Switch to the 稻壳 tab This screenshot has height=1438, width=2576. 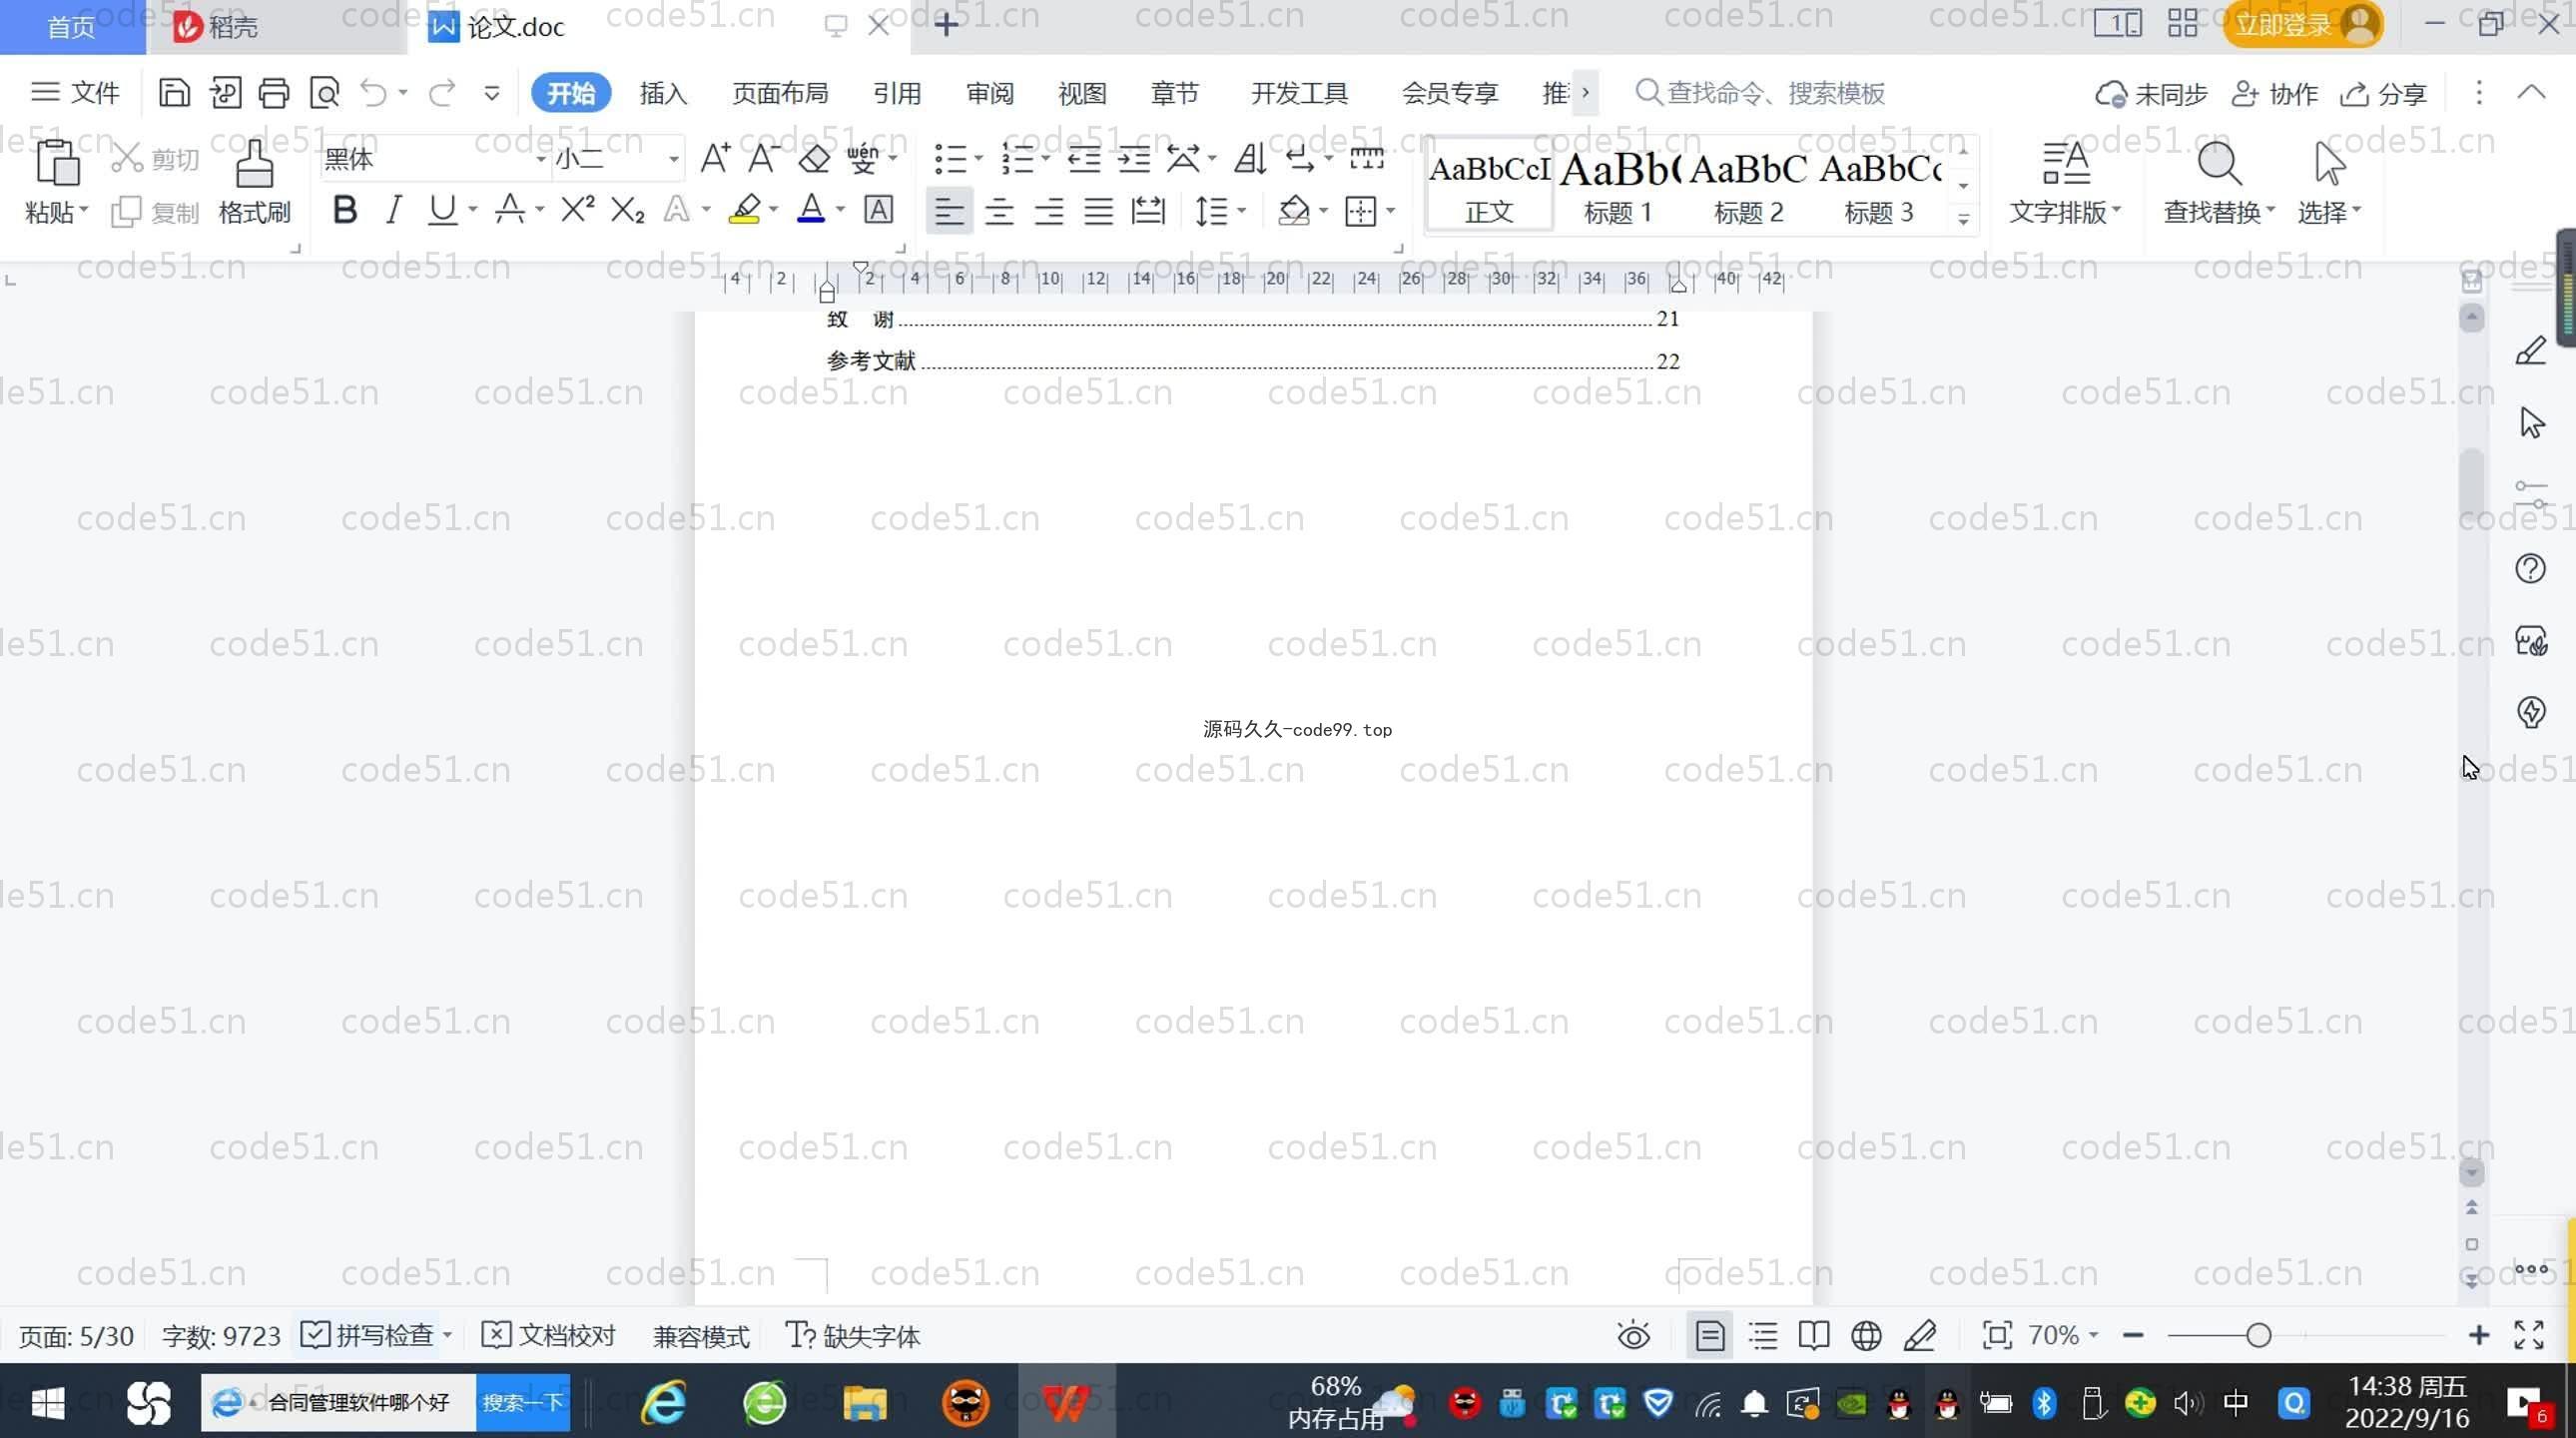(216, 27)
